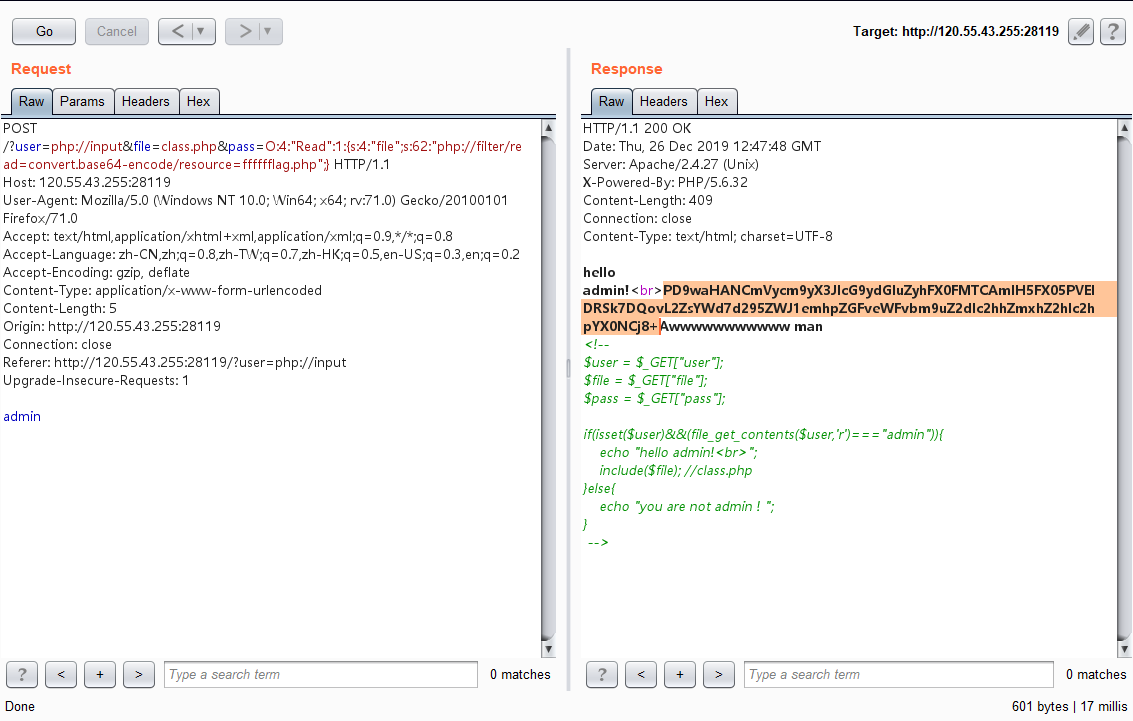Click request pane scrollbar up arrow
The width and height of the screenshot is (1133, 721).
point(548,128)
